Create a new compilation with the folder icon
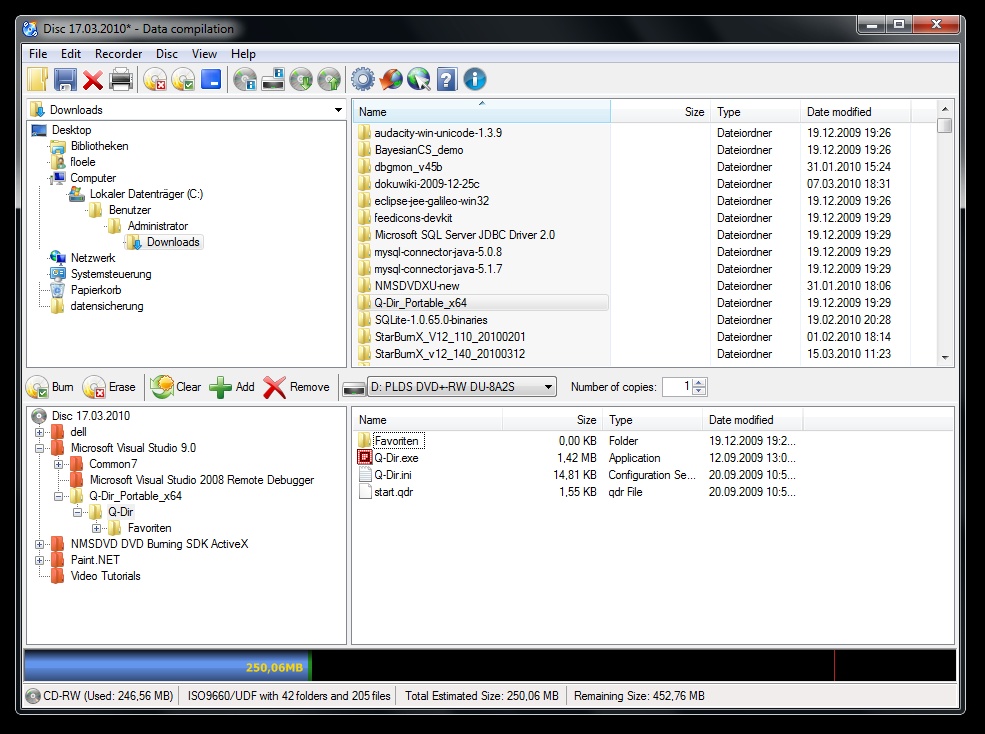This screenshot has width=985, height=734. 35,79
